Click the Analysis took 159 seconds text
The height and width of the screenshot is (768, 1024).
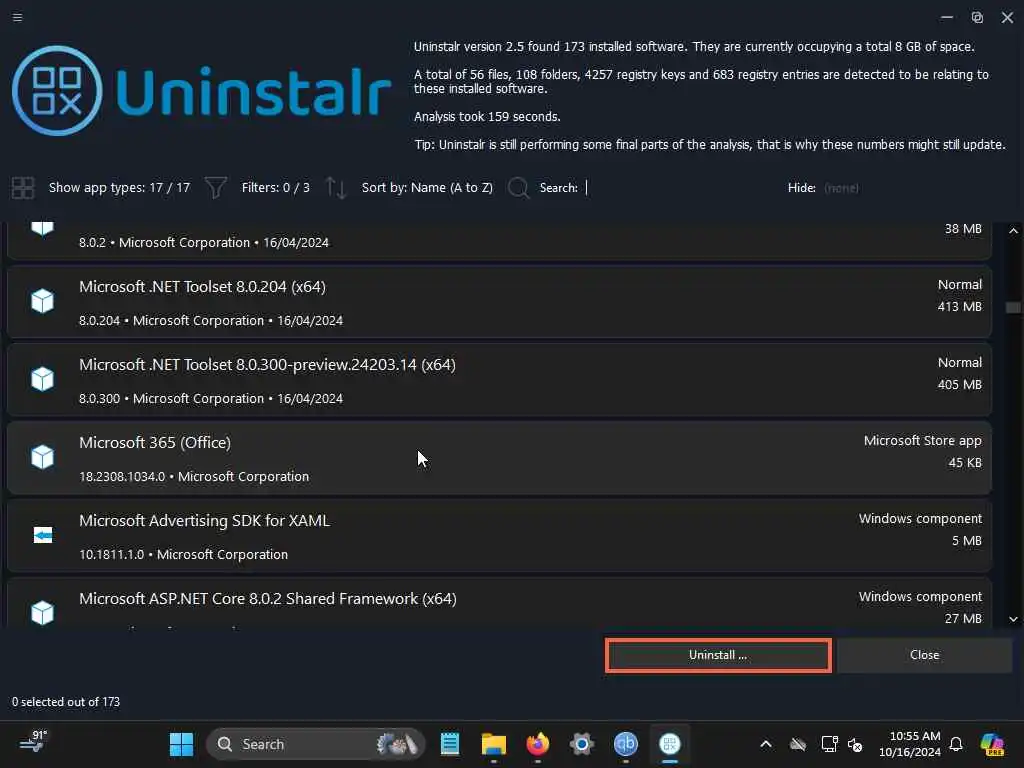click(x=487, y=117)
